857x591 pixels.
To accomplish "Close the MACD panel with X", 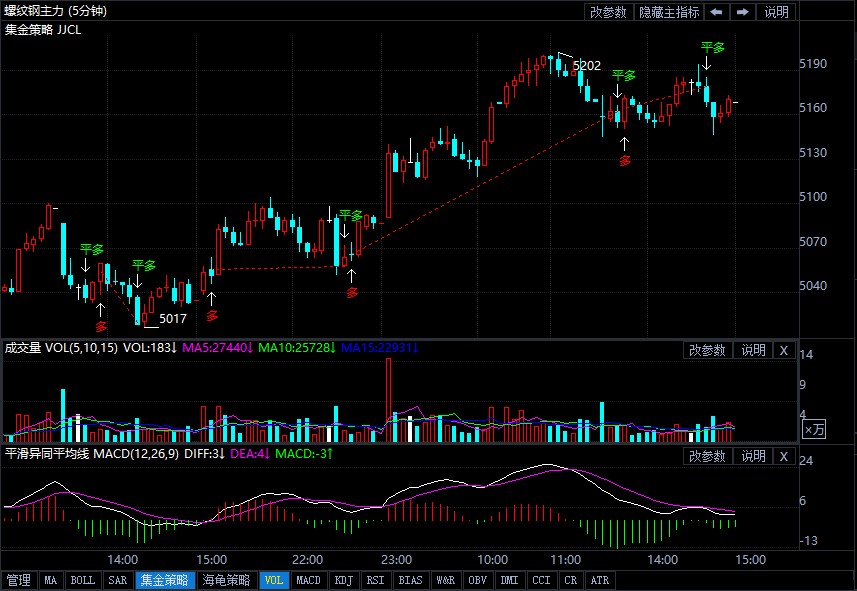I will (784, 456).
